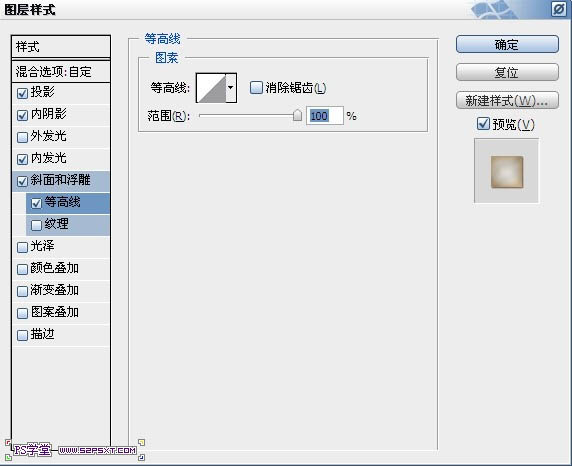Open the contour picker dropdown arrow

pos(231,88)
